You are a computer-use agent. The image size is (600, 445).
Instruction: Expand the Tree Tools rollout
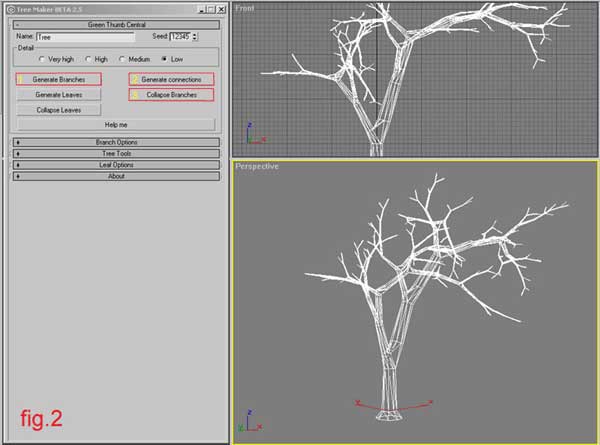click(x=116, y=153)
